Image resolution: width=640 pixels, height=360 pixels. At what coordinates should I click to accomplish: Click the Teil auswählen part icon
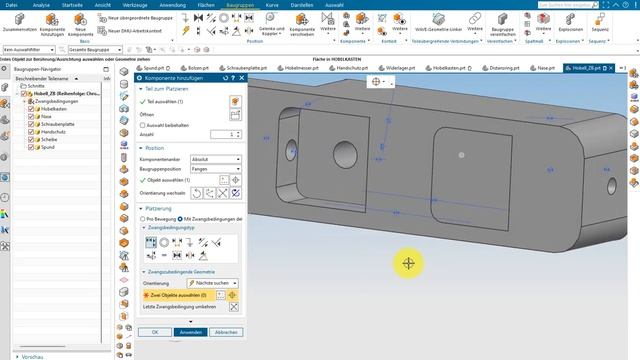pyautogui.click(x=235, y=101)
